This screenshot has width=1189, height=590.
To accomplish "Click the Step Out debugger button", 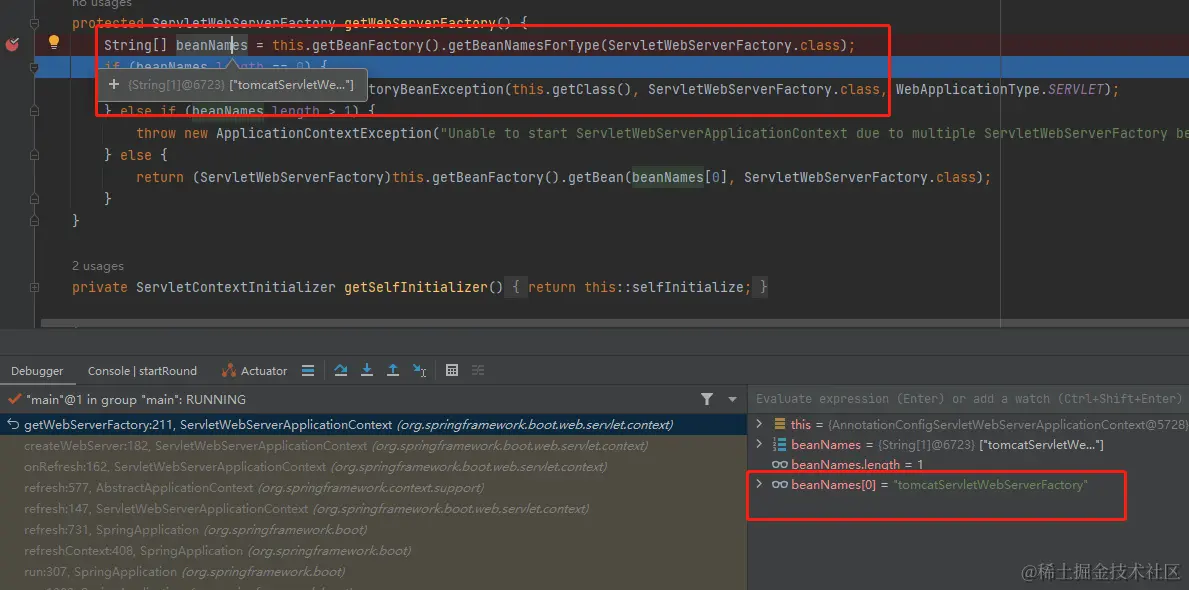I will pyautogui.click(x=393, y=370).
